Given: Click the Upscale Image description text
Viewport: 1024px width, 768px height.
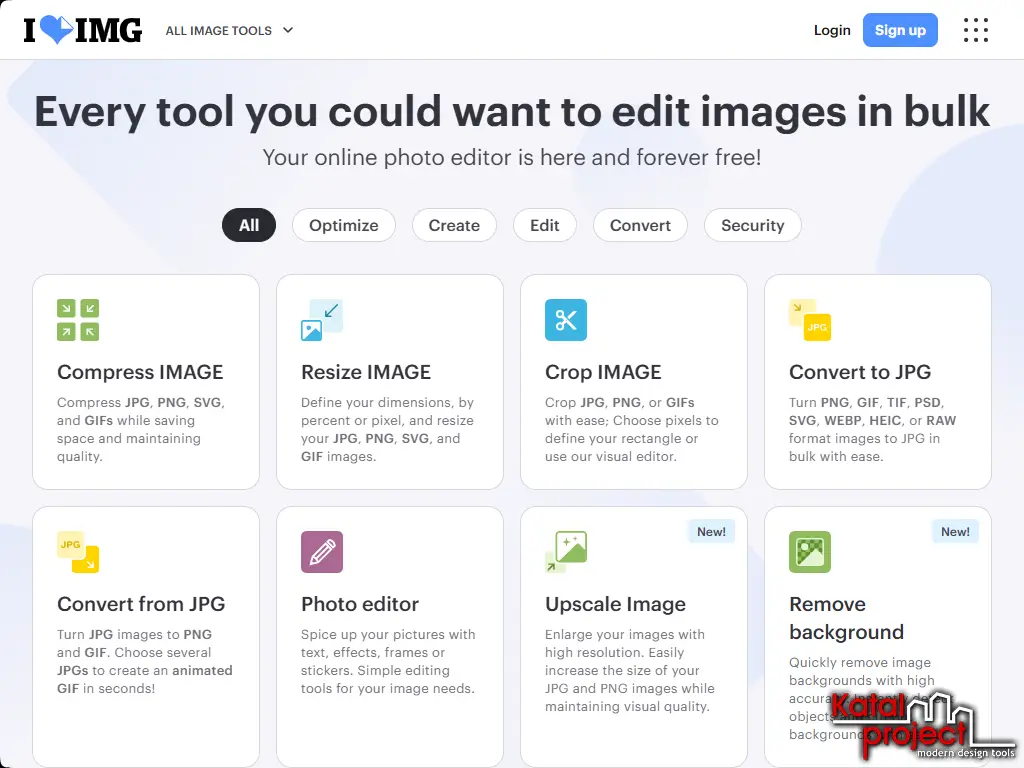Looking at the screenshot, I should tap(630, 670).
